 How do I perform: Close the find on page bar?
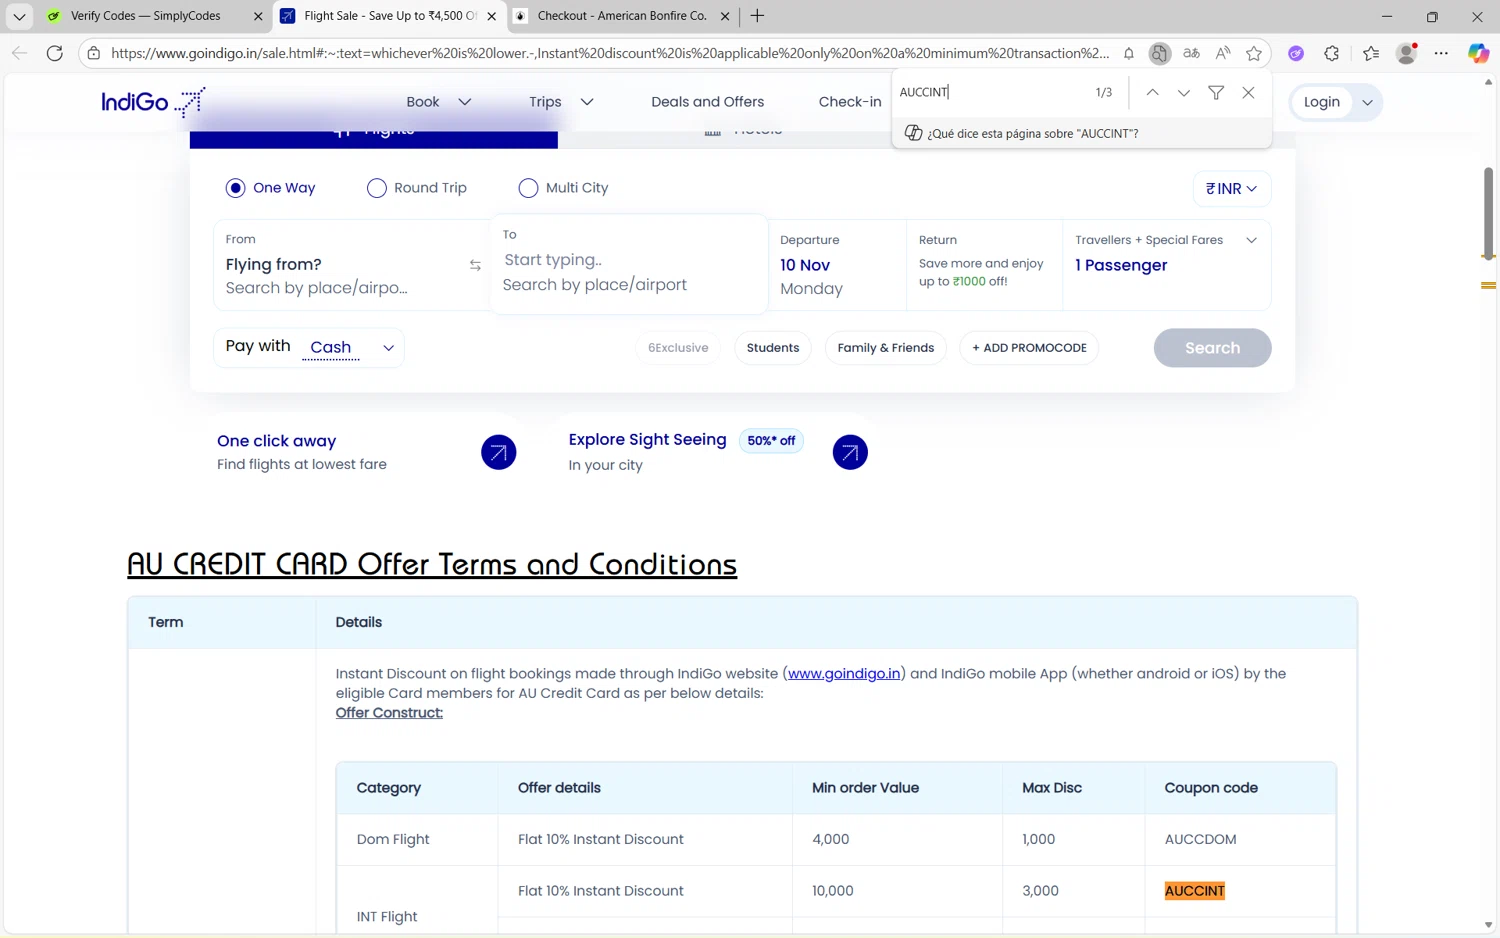click(1248, 92)
